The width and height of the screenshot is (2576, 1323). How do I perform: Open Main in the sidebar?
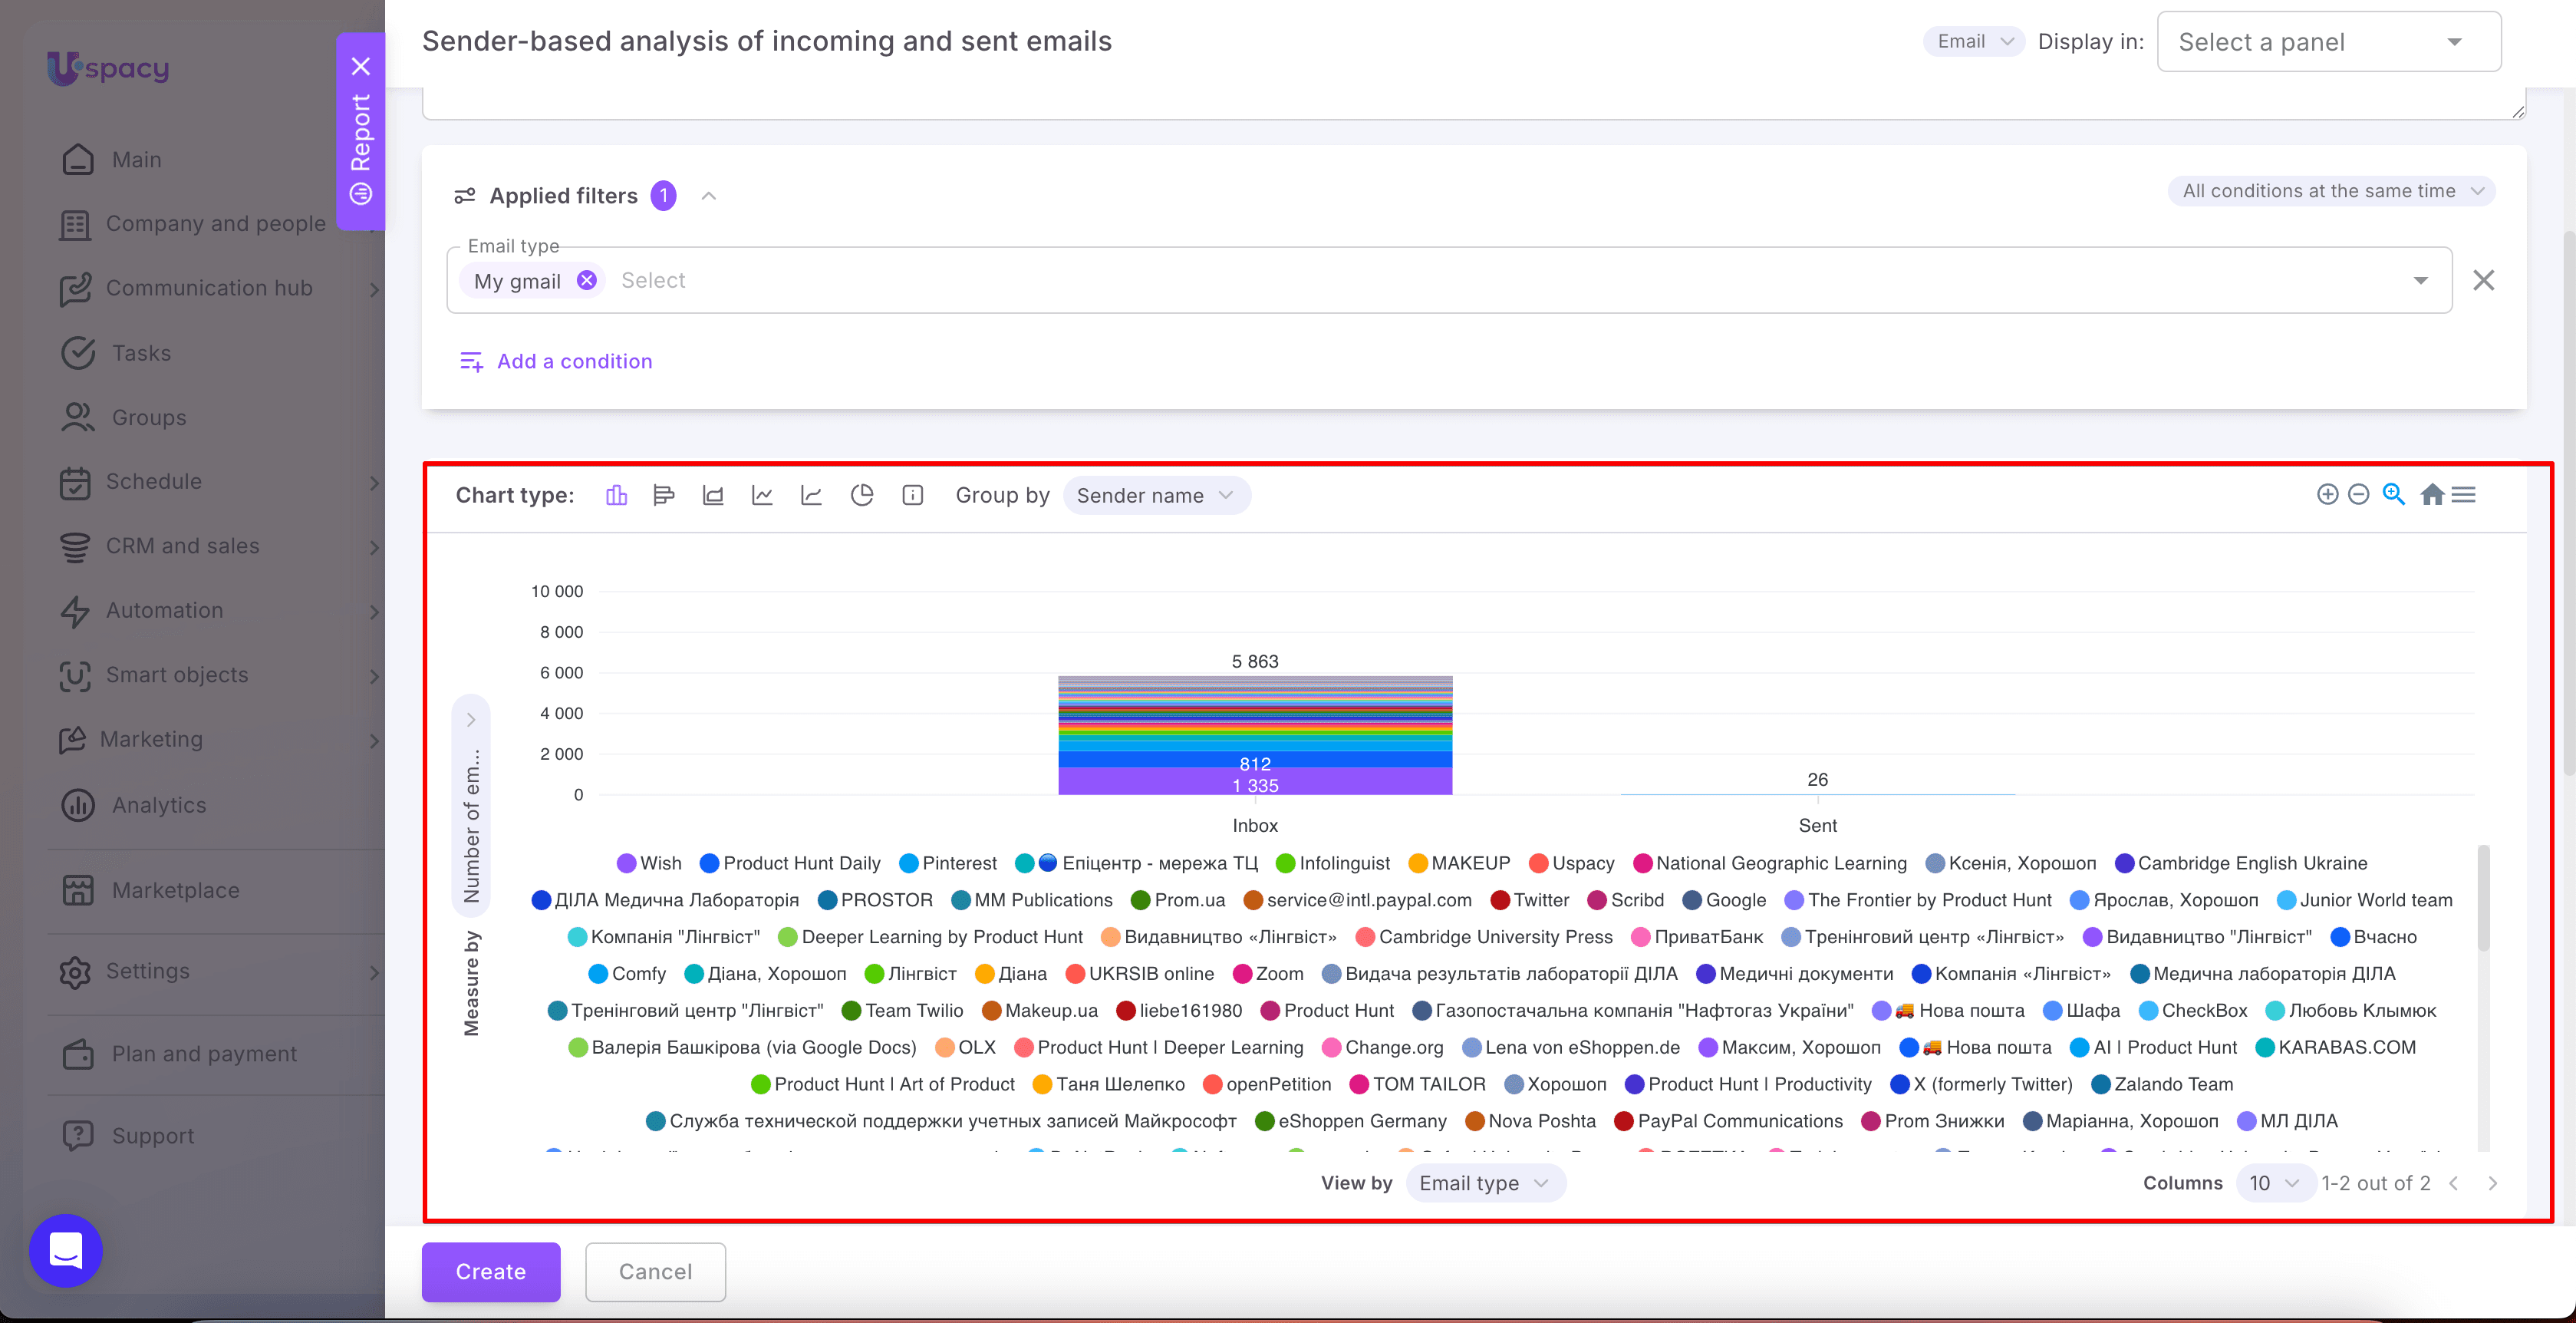[136, 160]
